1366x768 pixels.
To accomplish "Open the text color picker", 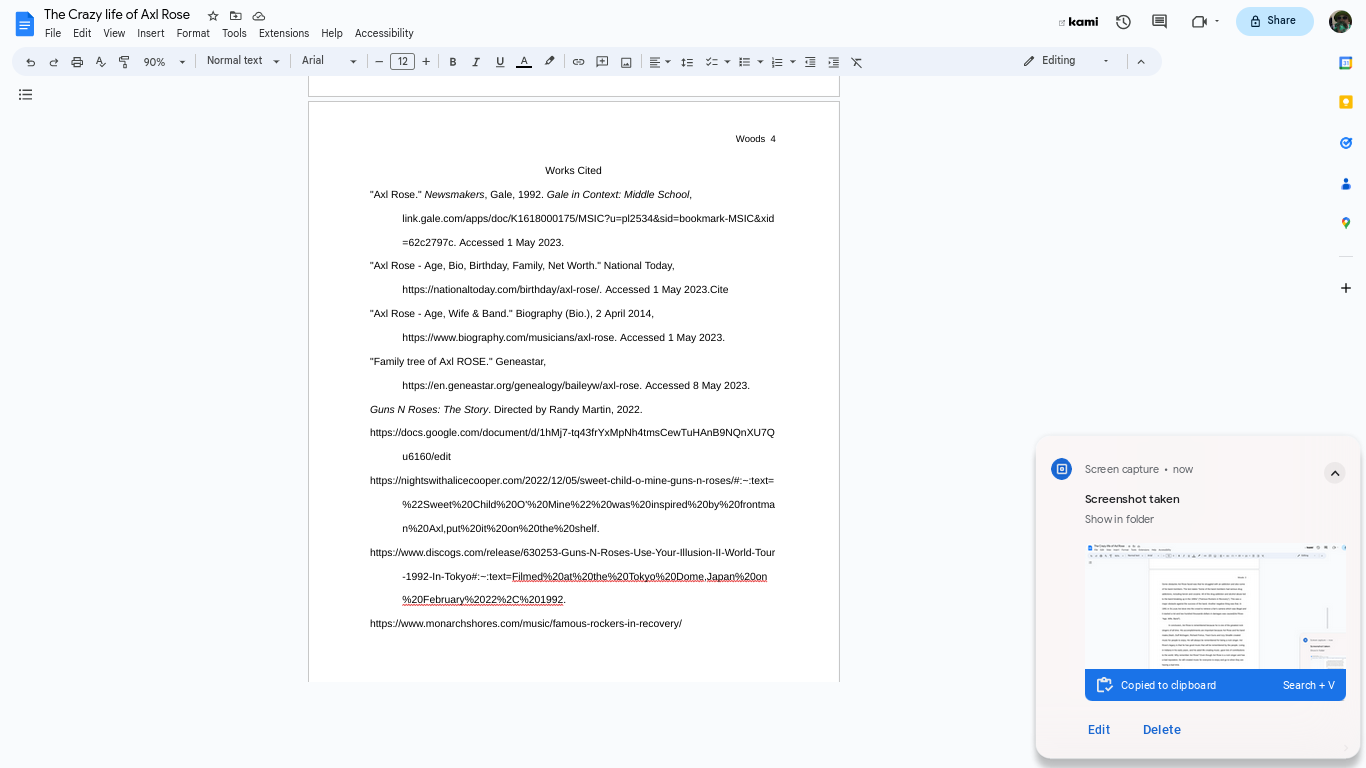I will (x=524, y=62).
